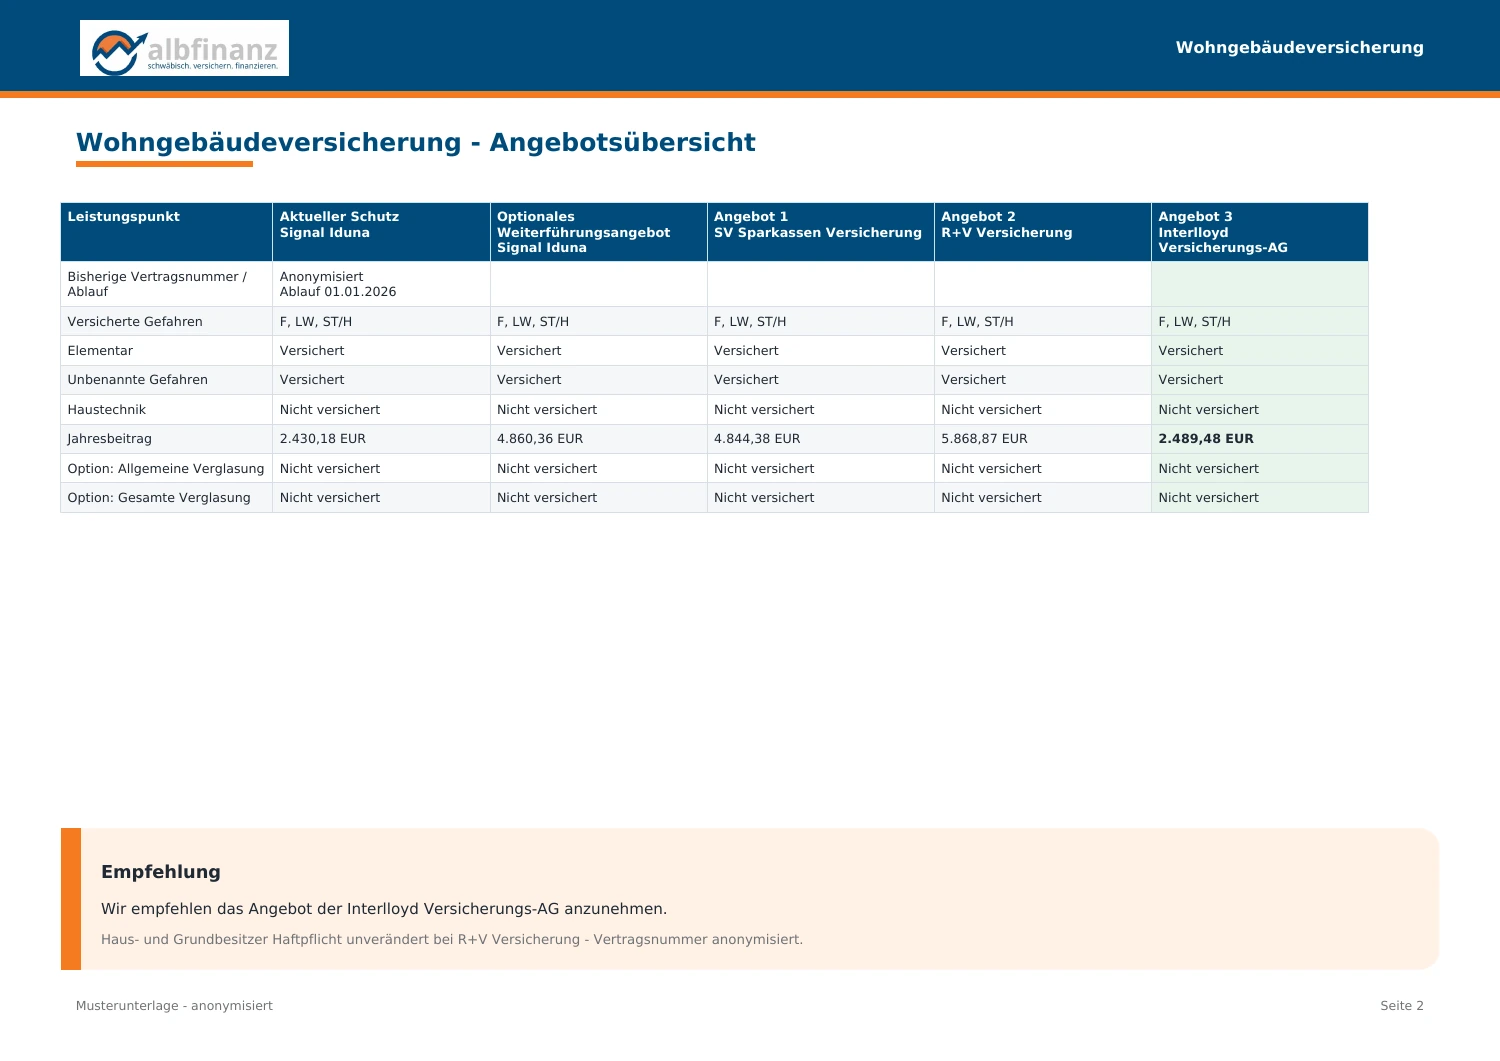Select the annual premium "4.844,38 EUR"
Screen dimensions: 1500x1061
coord(757,438)
